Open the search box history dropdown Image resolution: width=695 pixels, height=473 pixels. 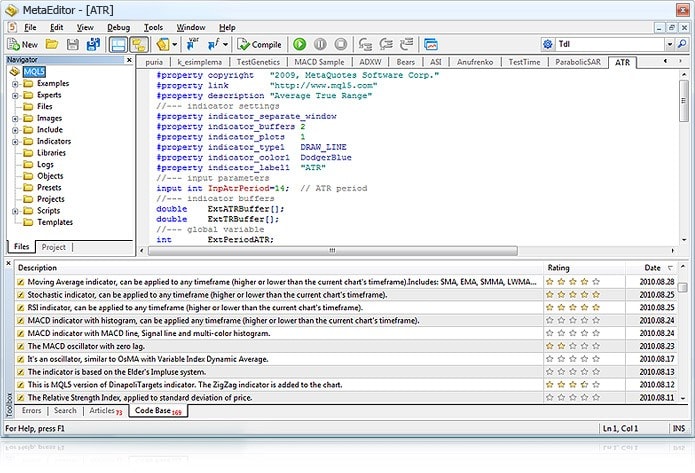tap(669, 44)
